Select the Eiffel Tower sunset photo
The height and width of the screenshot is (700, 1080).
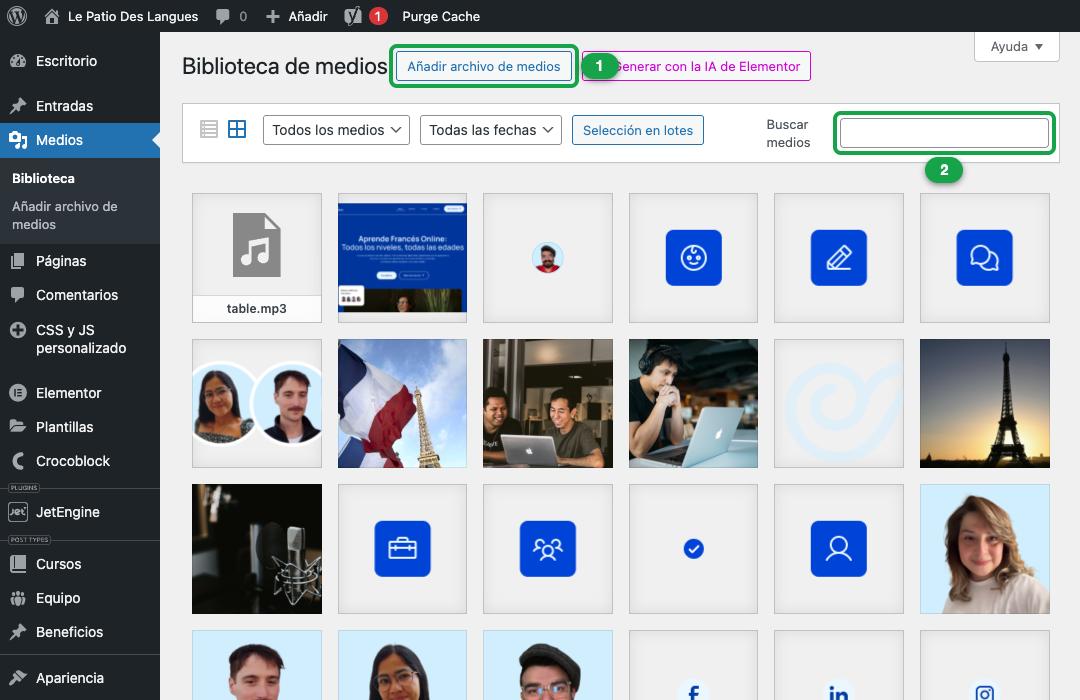point(985,403)
